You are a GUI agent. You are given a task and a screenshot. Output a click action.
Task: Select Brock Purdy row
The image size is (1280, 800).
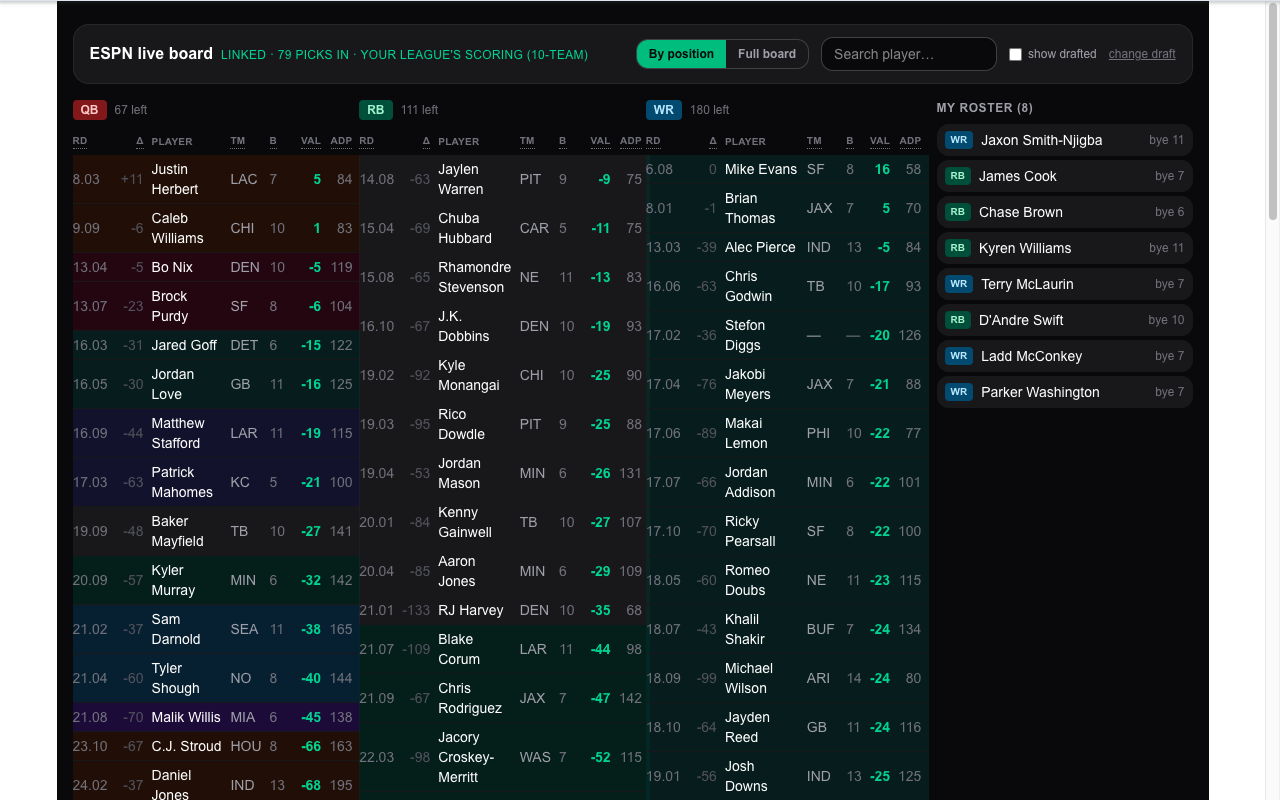pos(216,306)
